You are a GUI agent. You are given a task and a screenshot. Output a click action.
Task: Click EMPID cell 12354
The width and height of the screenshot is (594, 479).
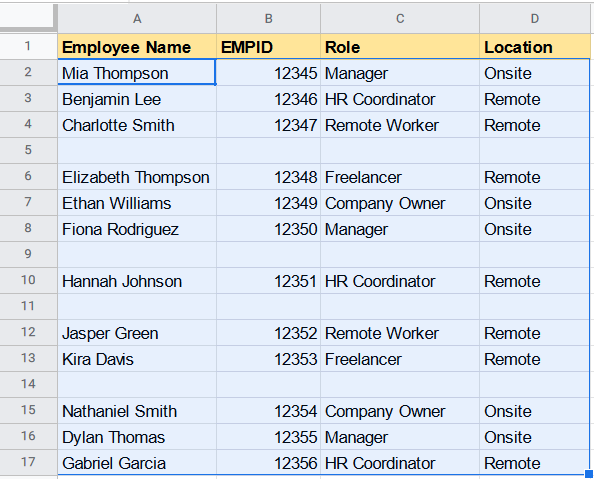(269, 410)
